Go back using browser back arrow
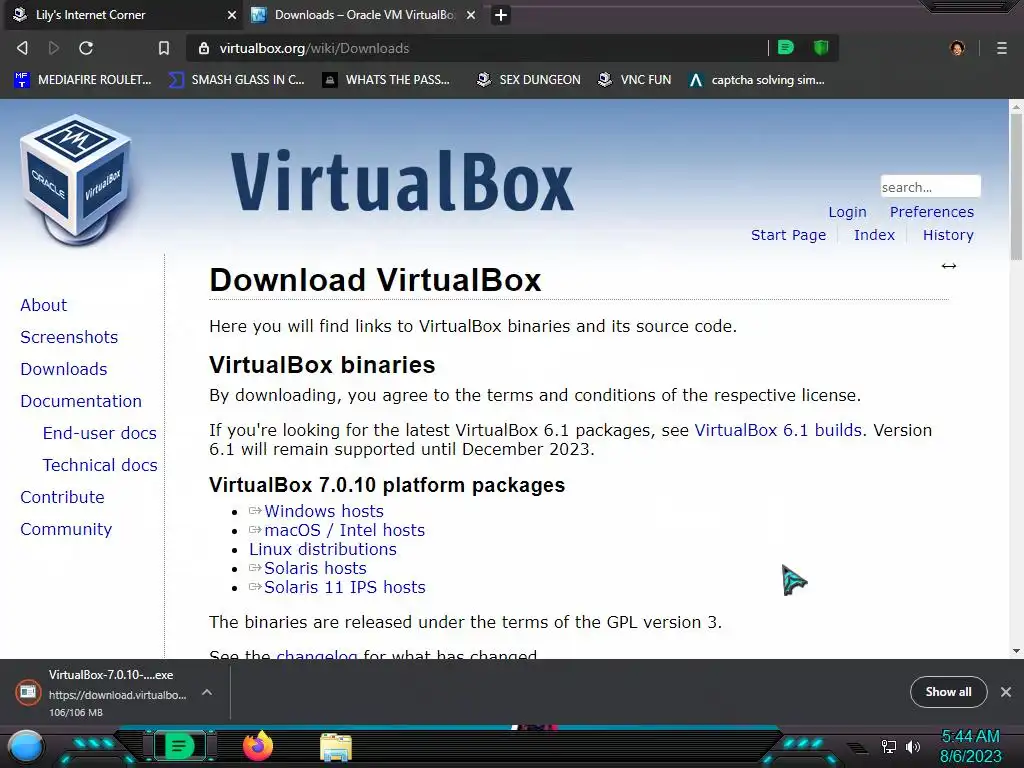 coord(22,48)
